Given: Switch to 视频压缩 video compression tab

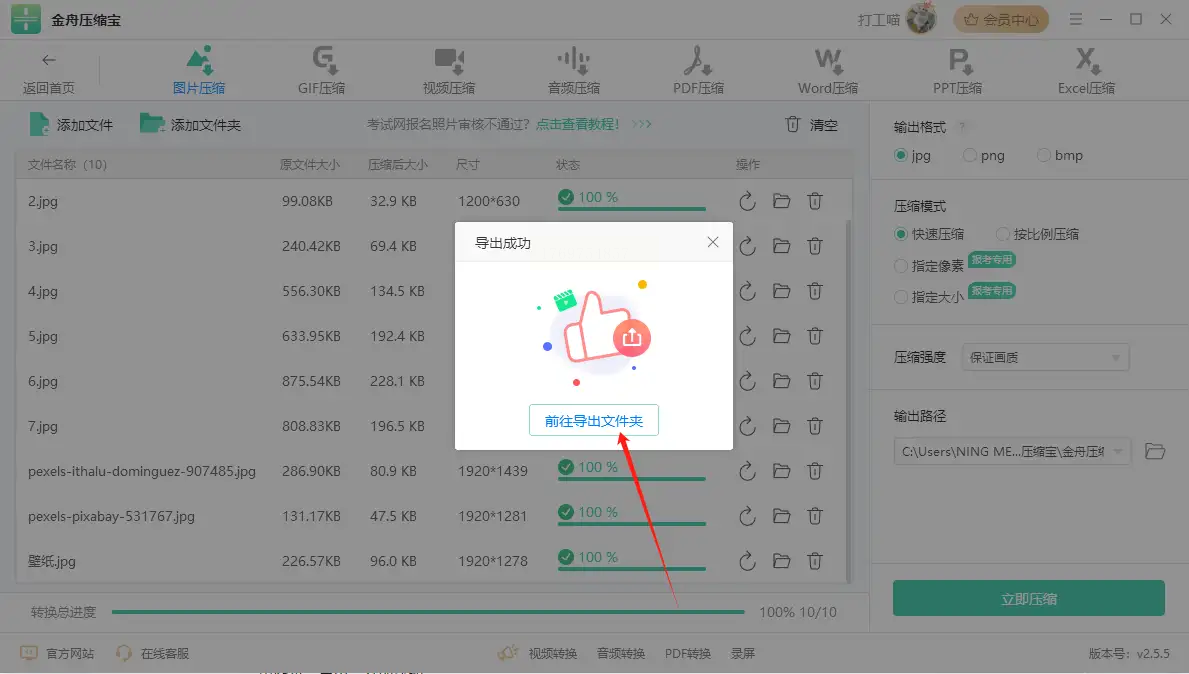Looking at the screenshot, I should coord(449,71).
